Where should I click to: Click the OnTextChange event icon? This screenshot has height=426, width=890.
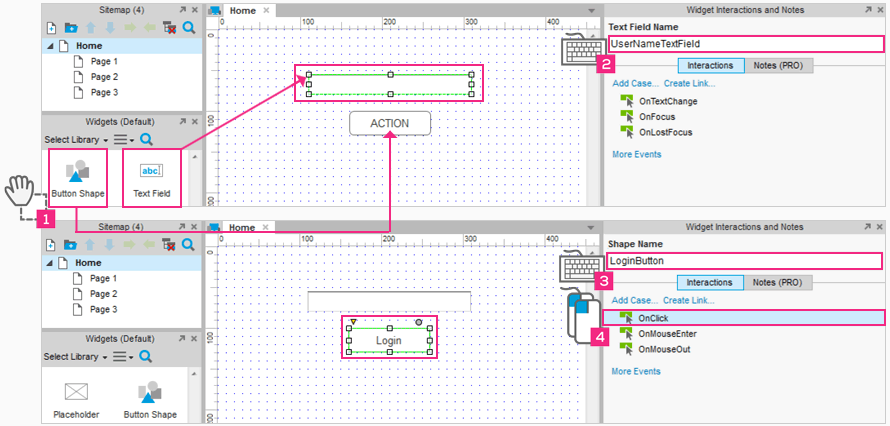pyautogui.click(x=627, y=101)
